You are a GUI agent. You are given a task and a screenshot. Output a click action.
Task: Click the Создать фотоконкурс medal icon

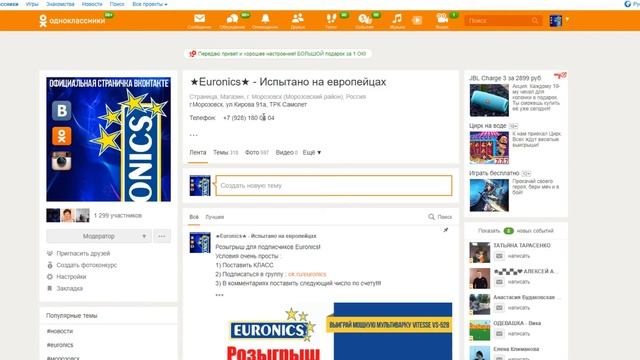(x=50, y=265)
